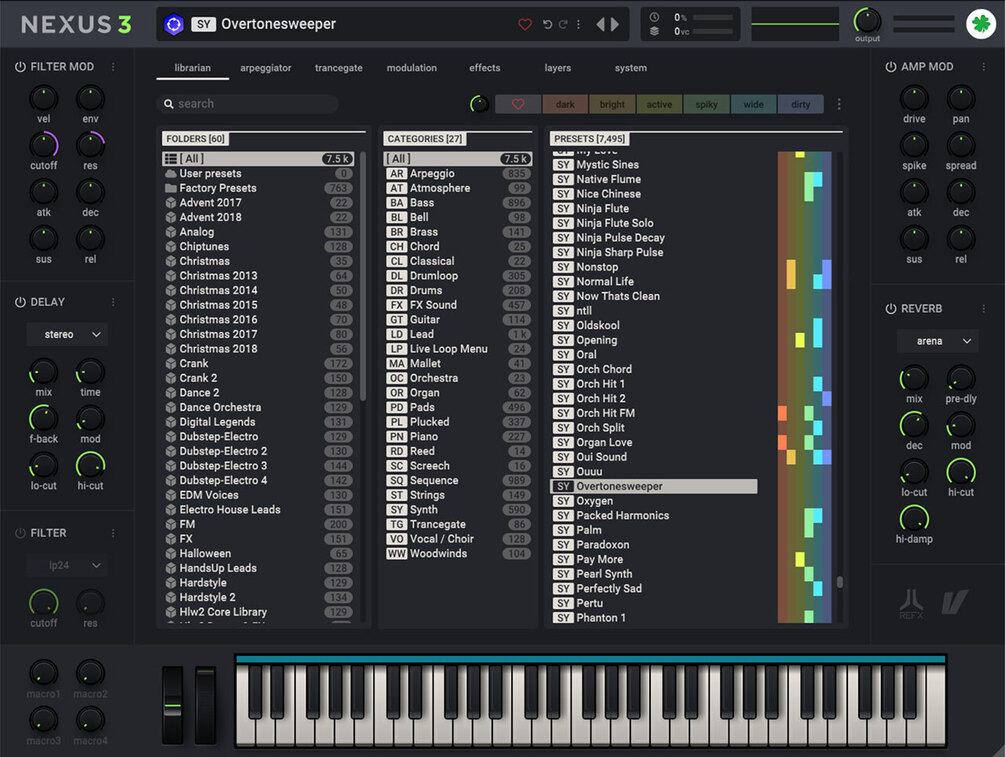Switch to the arpeggiator tab

coord(265,68)
